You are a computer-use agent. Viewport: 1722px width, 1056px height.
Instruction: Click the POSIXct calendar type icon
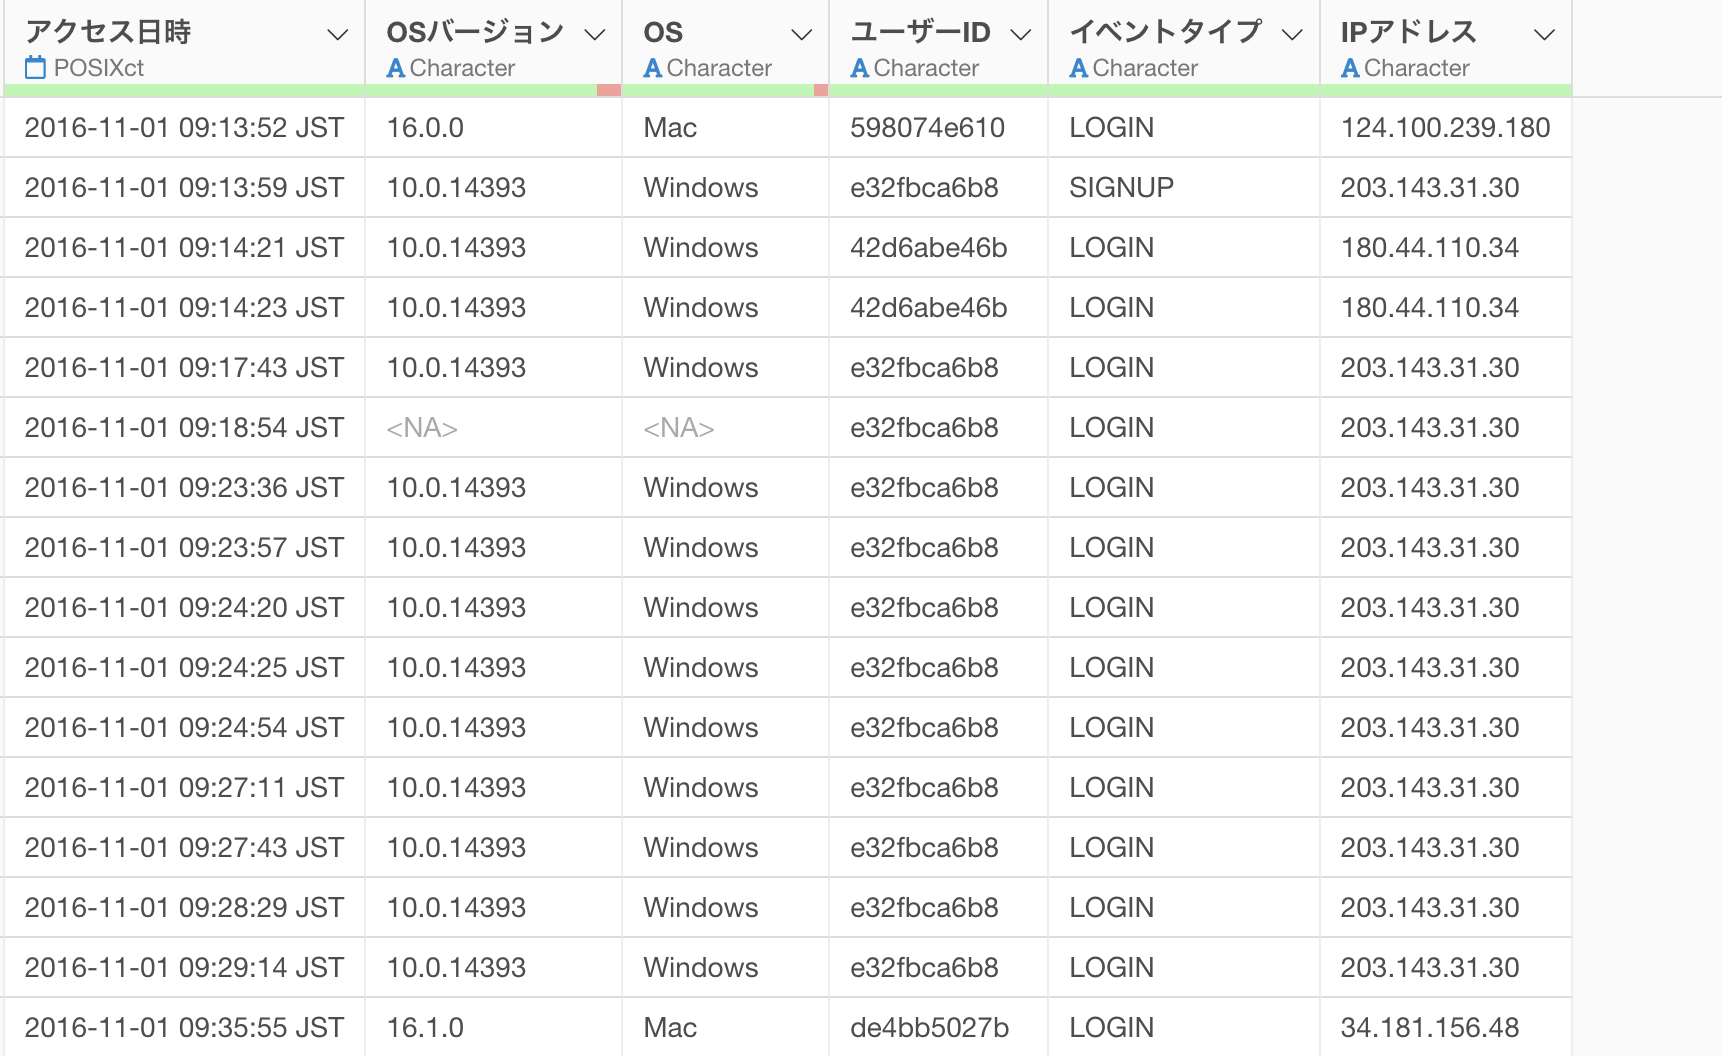point(36,68)
